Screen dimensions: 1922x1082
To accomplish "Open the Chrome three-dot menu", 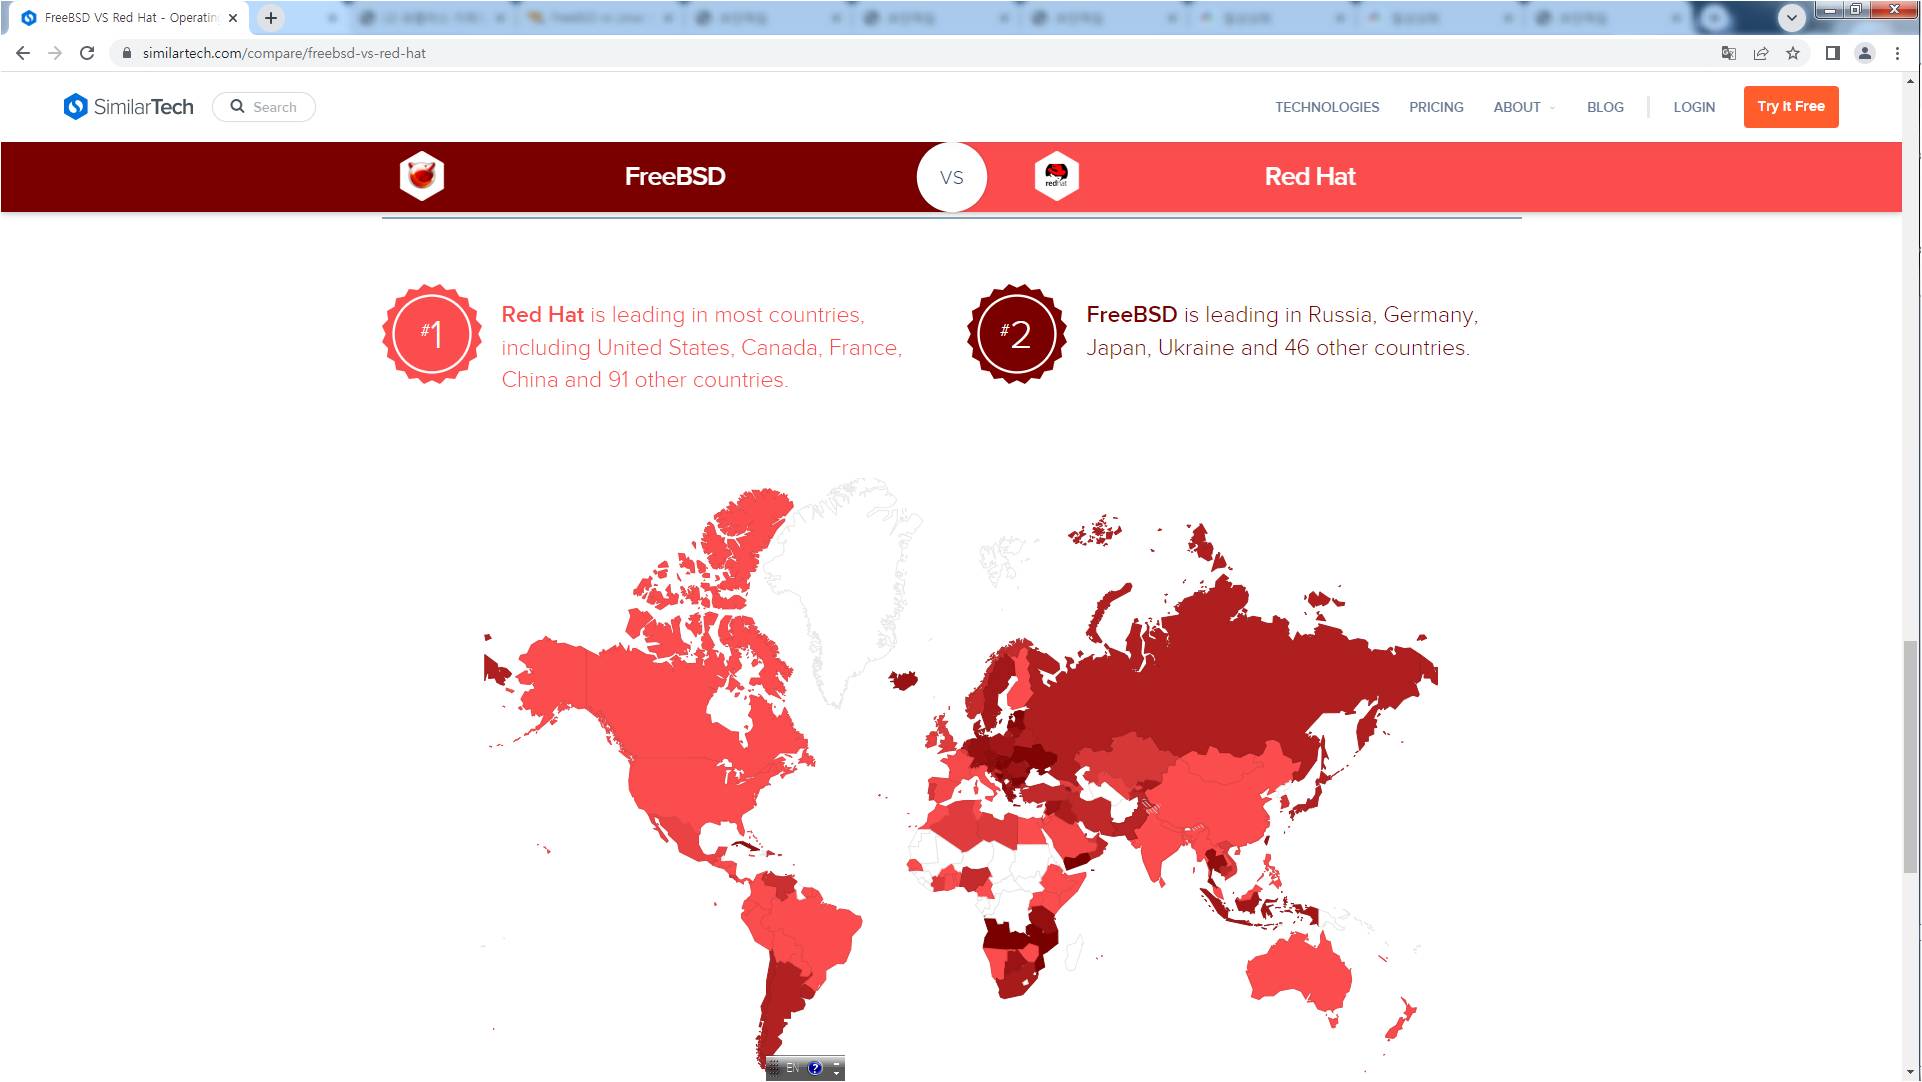I will (1897, 53).
